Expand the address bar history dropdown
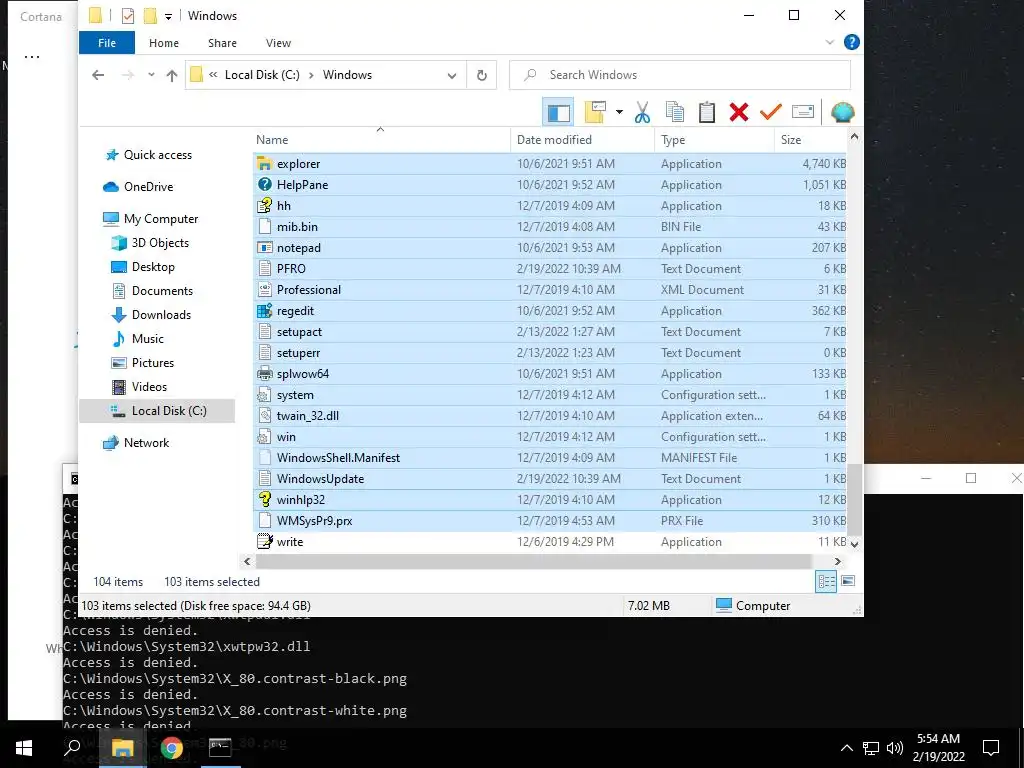The image size is (1024, 768). (451, 76)
